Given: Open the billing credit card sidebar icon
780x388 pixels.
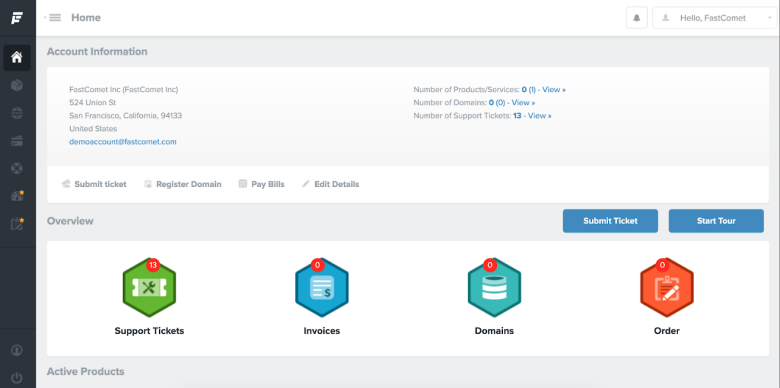Looking at the screenshot, I should (17, 141).
